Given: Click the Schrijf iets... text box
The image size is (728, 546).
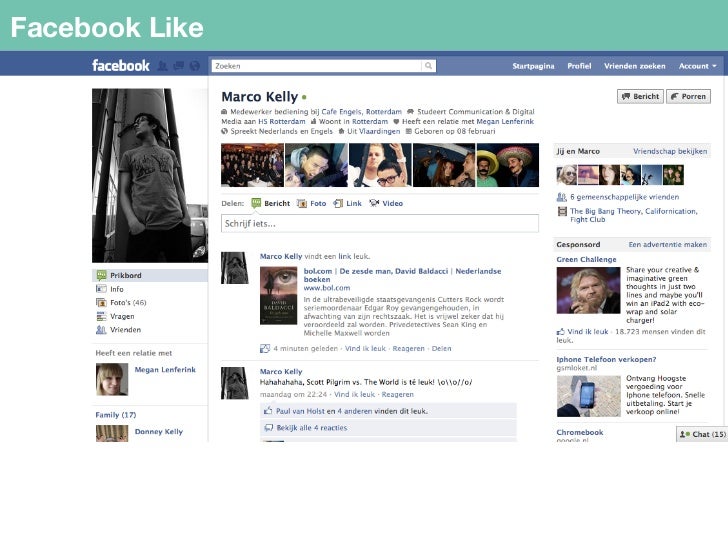Looking at the screenshot, I should (380, 223).
